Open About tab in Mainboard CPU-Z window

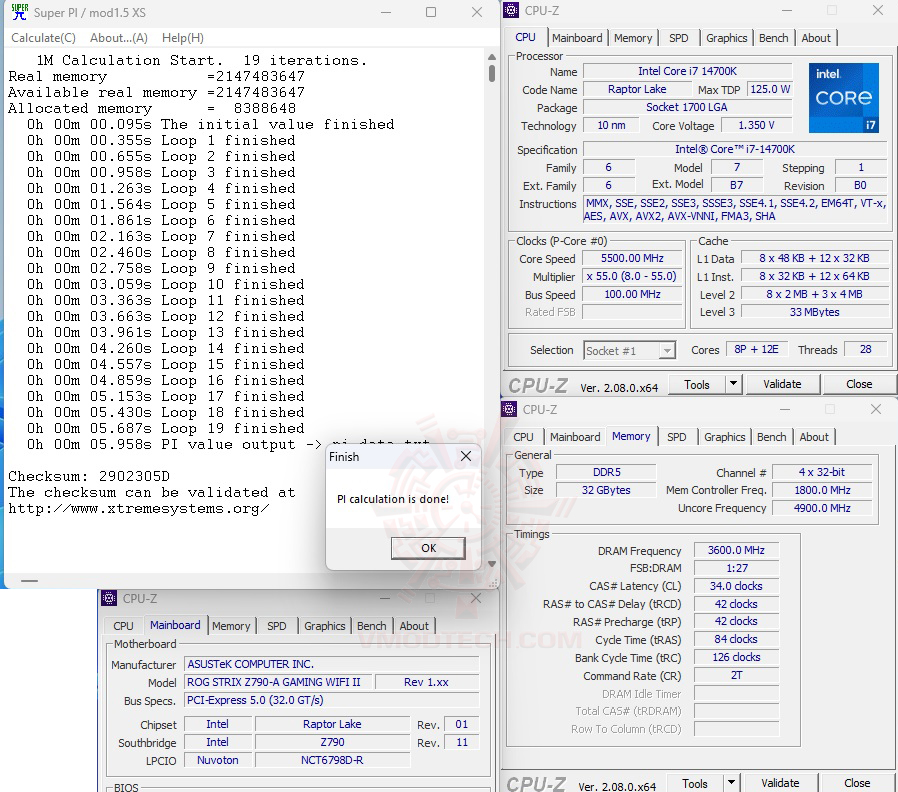pyautogui.click(x=413, y=626)
